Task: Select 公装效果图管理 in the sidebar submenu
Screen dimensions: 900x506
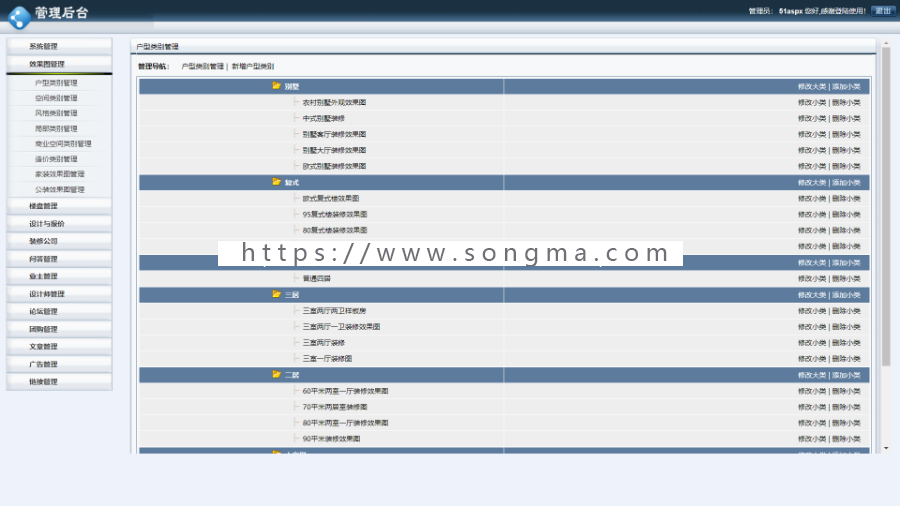Action: (60, 189)
